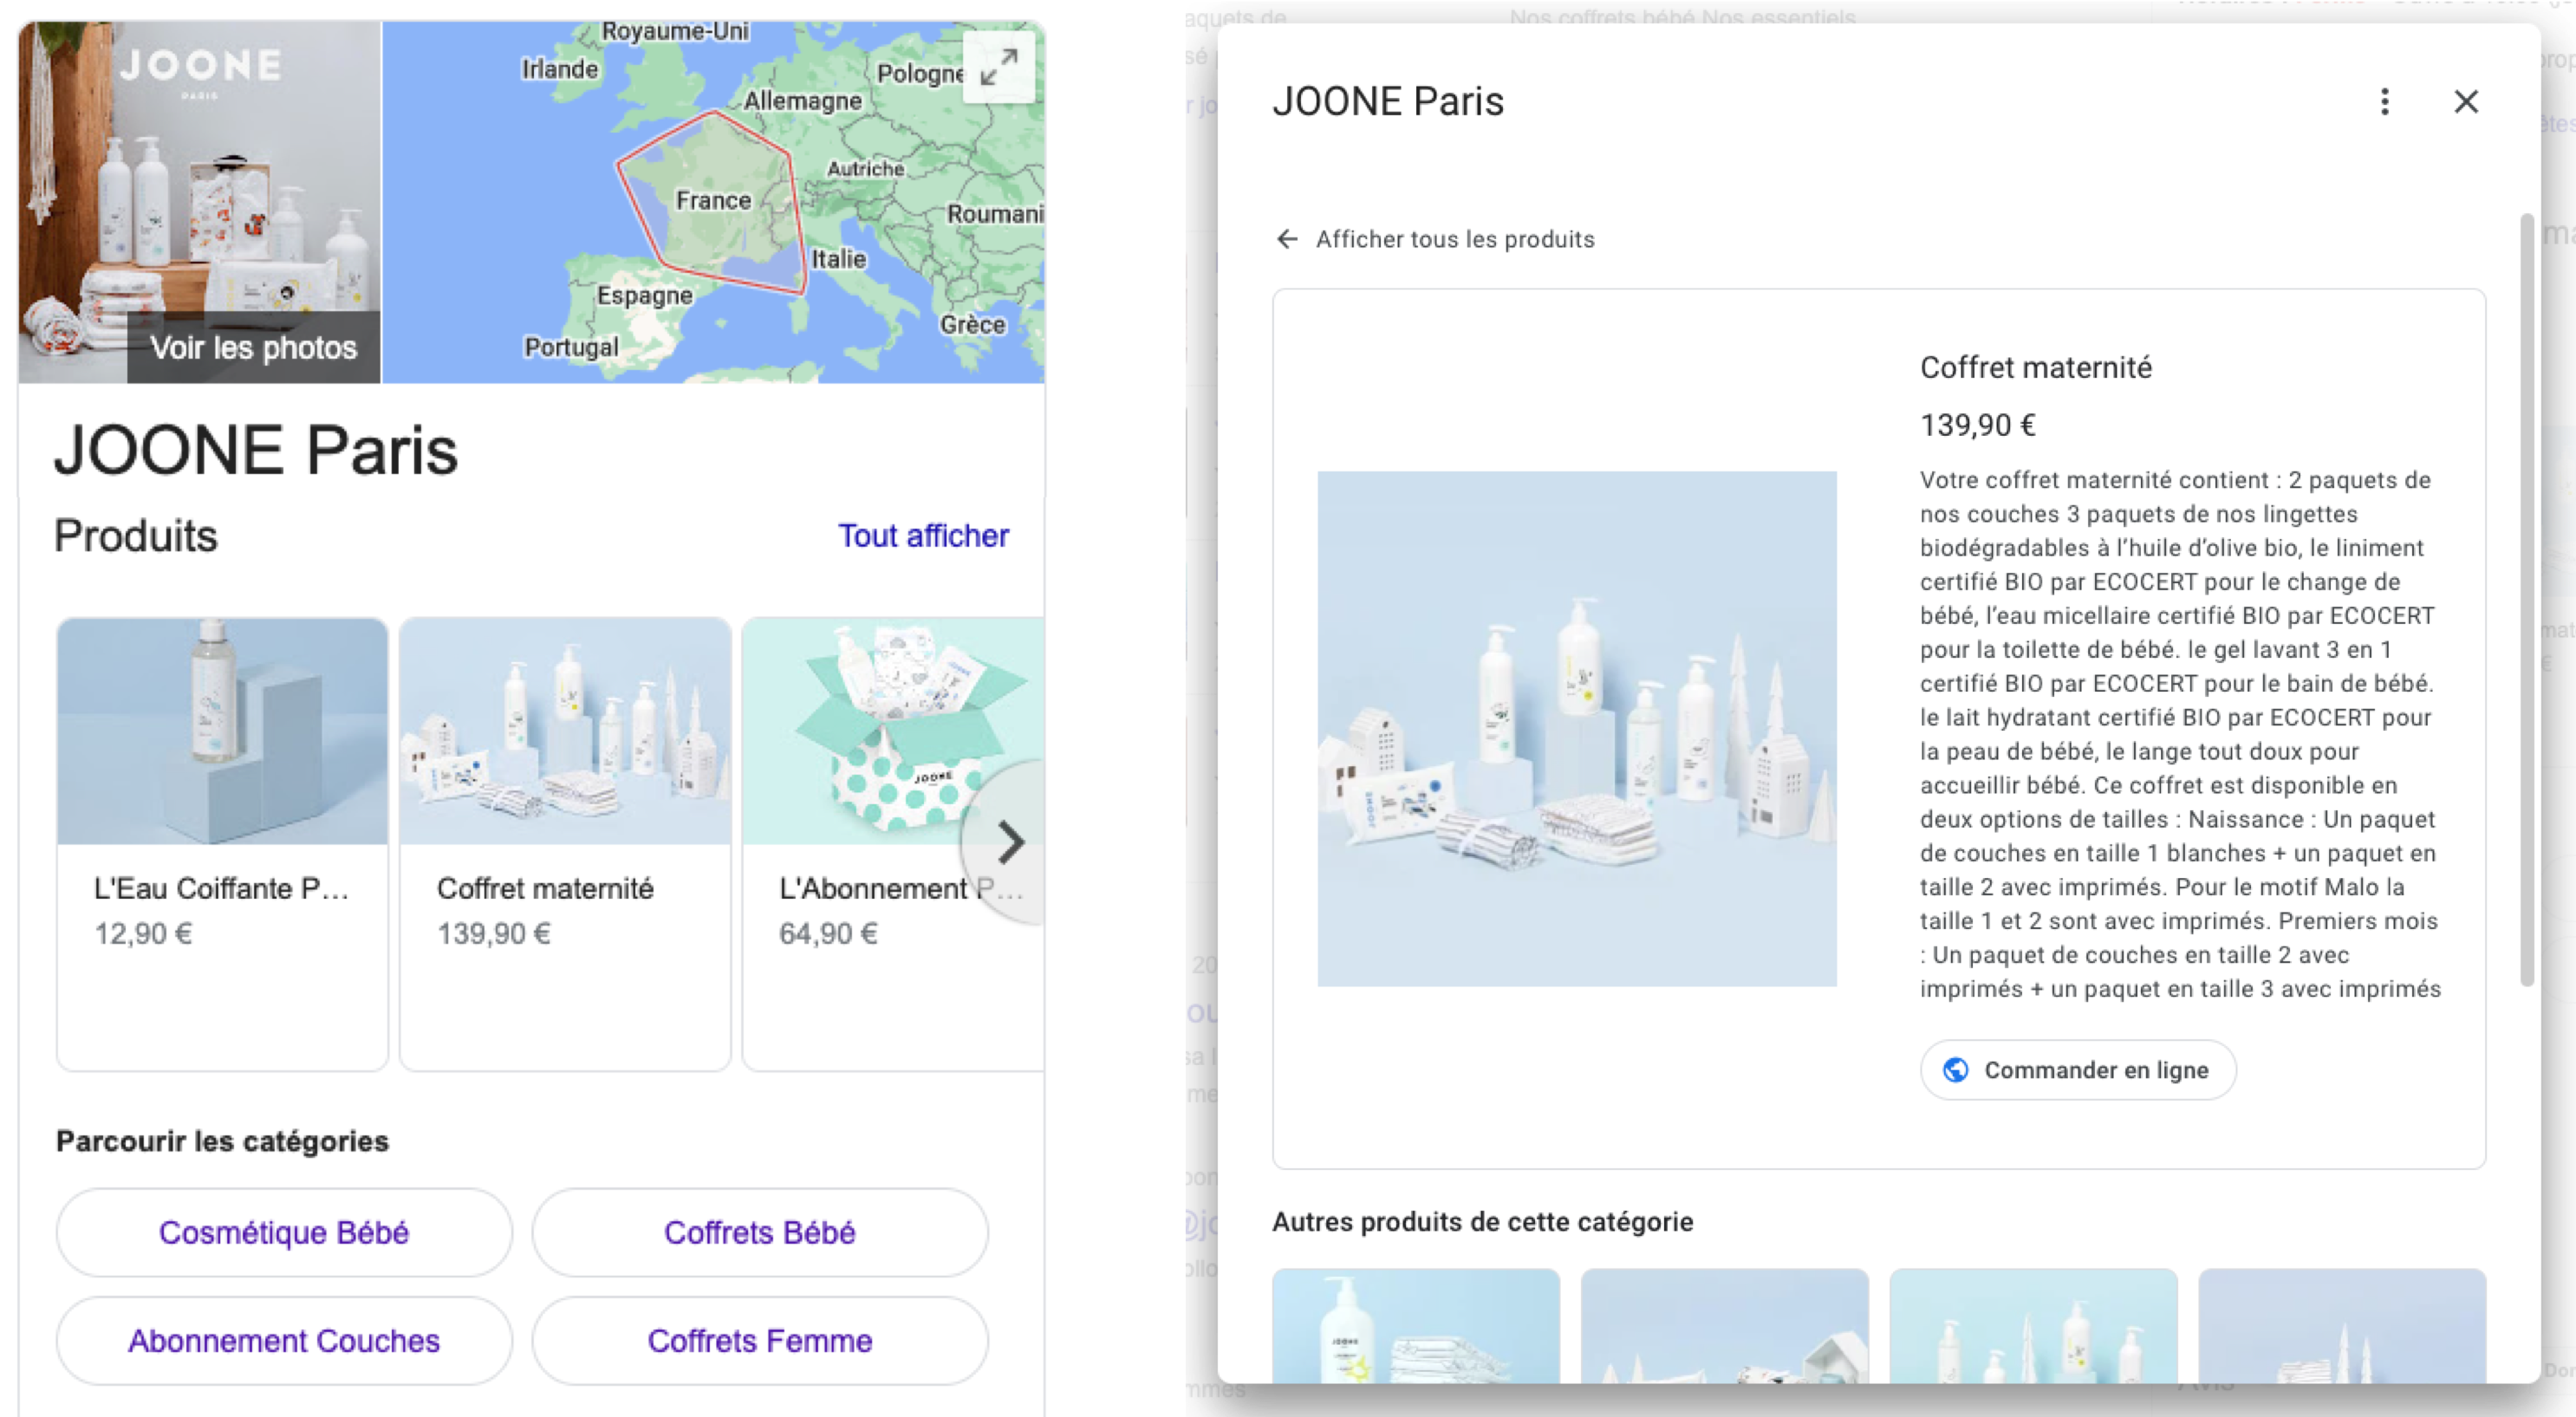
Task: Open the three-dot options menu in JOONE Paris dialog
Action: point(2384,101)
